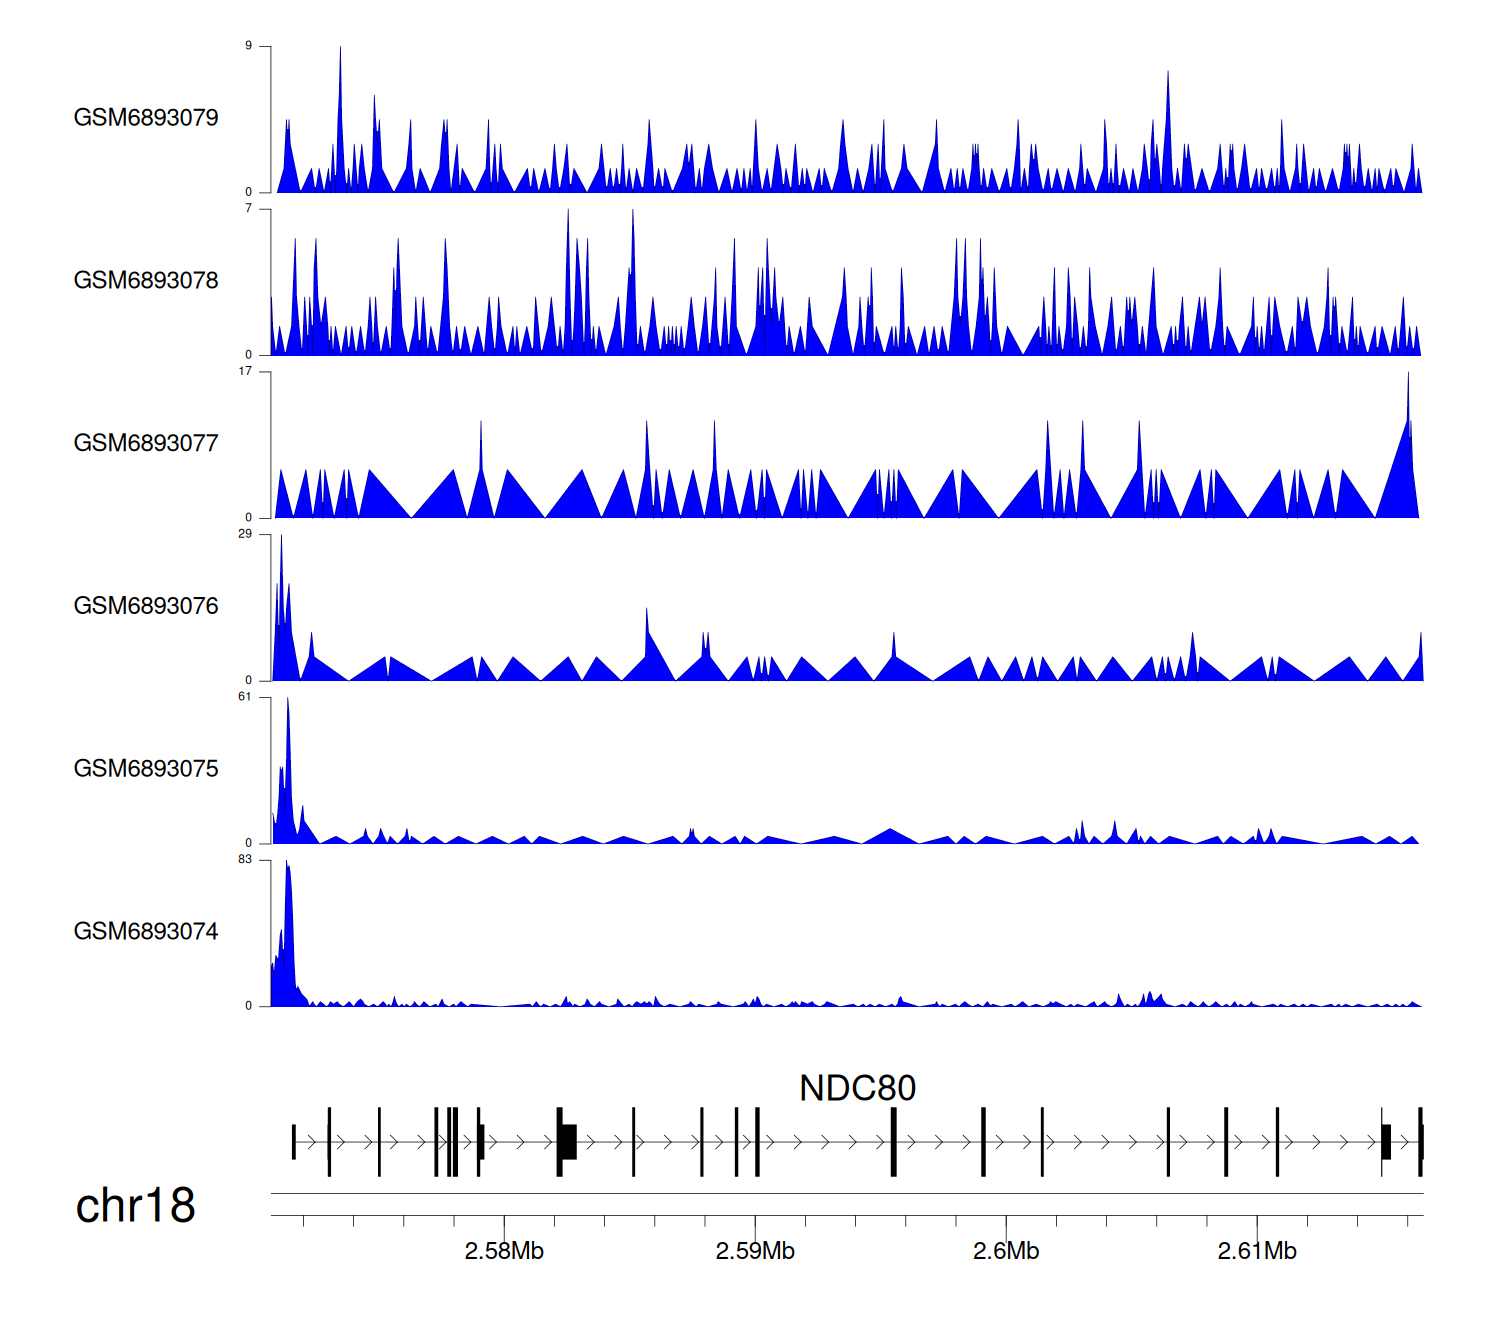Click the 2.58Mb axis position label

504,1251
